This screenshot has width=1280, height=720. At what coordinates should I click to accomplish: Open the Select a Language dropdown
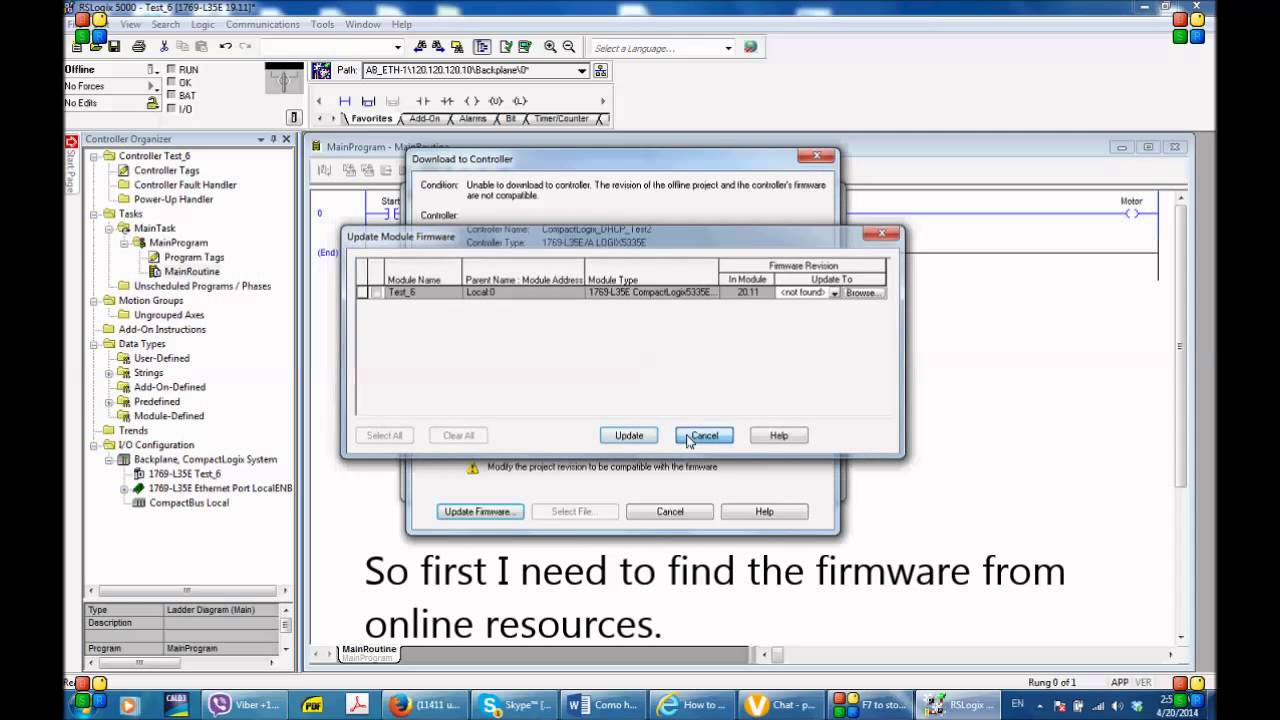point(728,48)
